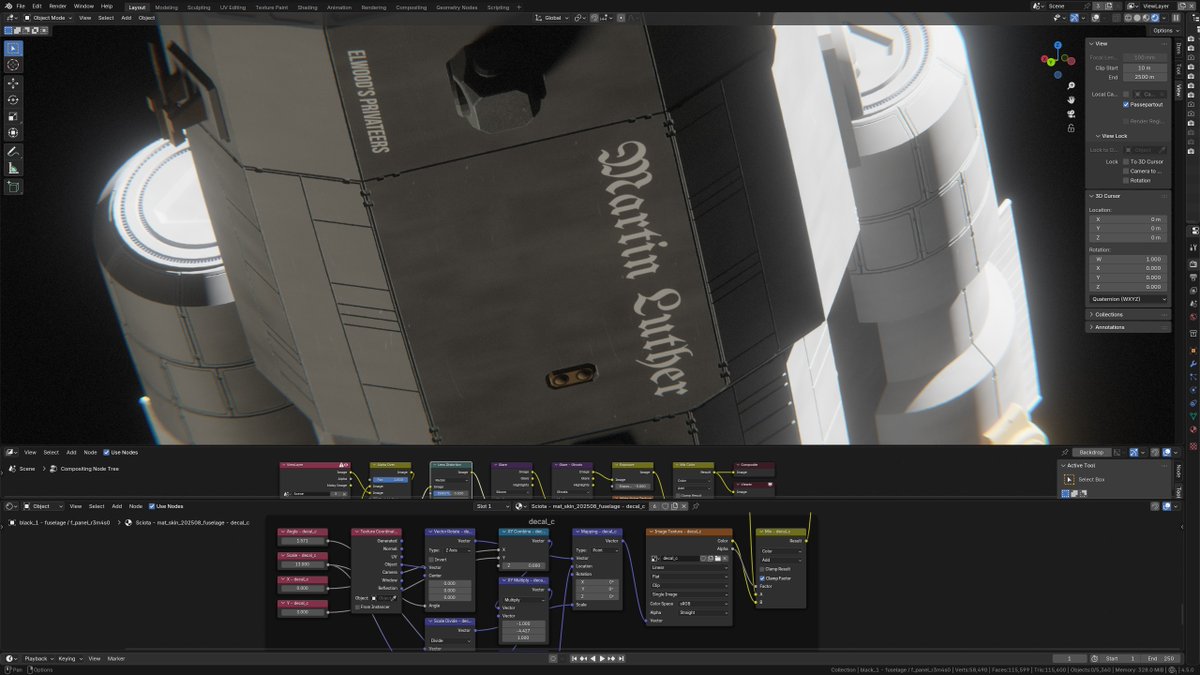The height and width of the screenshot is (675, 1200).
Task: Click the blue Z axis on navigation gizmo
Action: (1060, 47)
